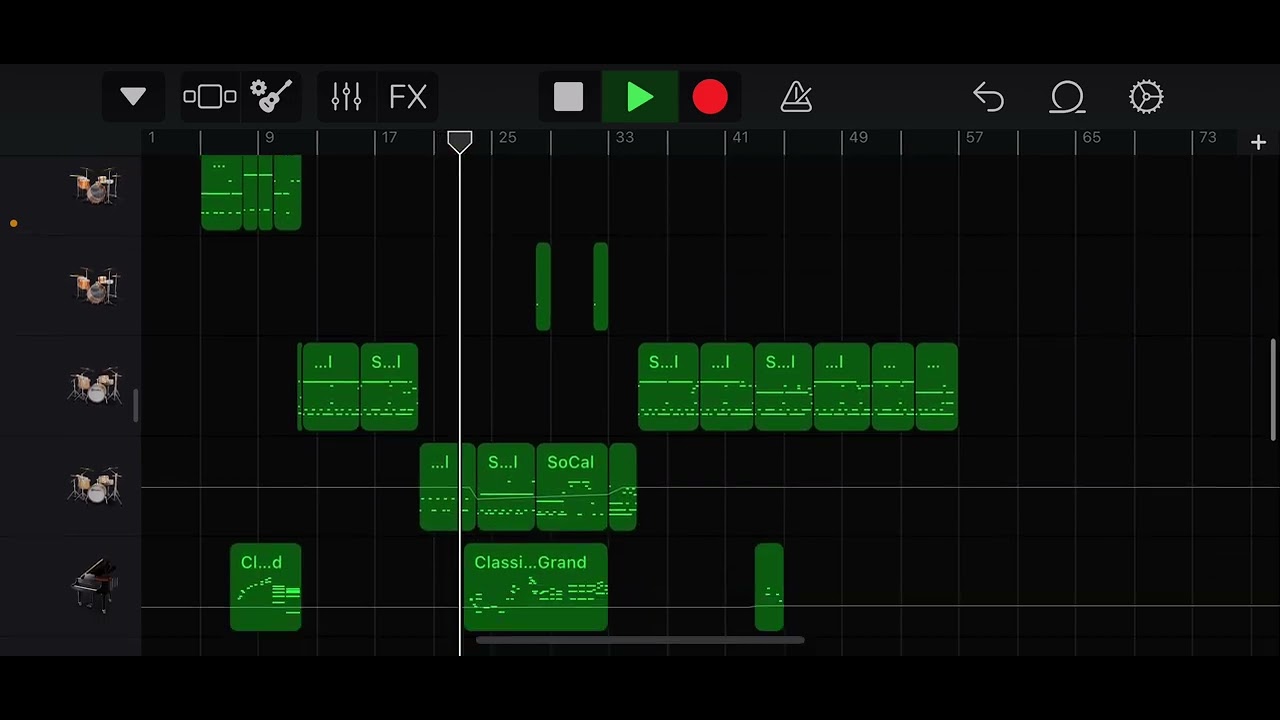Image resolution: width=1280 pixels, height=720 pixels.
Task: Select the playhead marker on ruler
Action: [459, 142]
